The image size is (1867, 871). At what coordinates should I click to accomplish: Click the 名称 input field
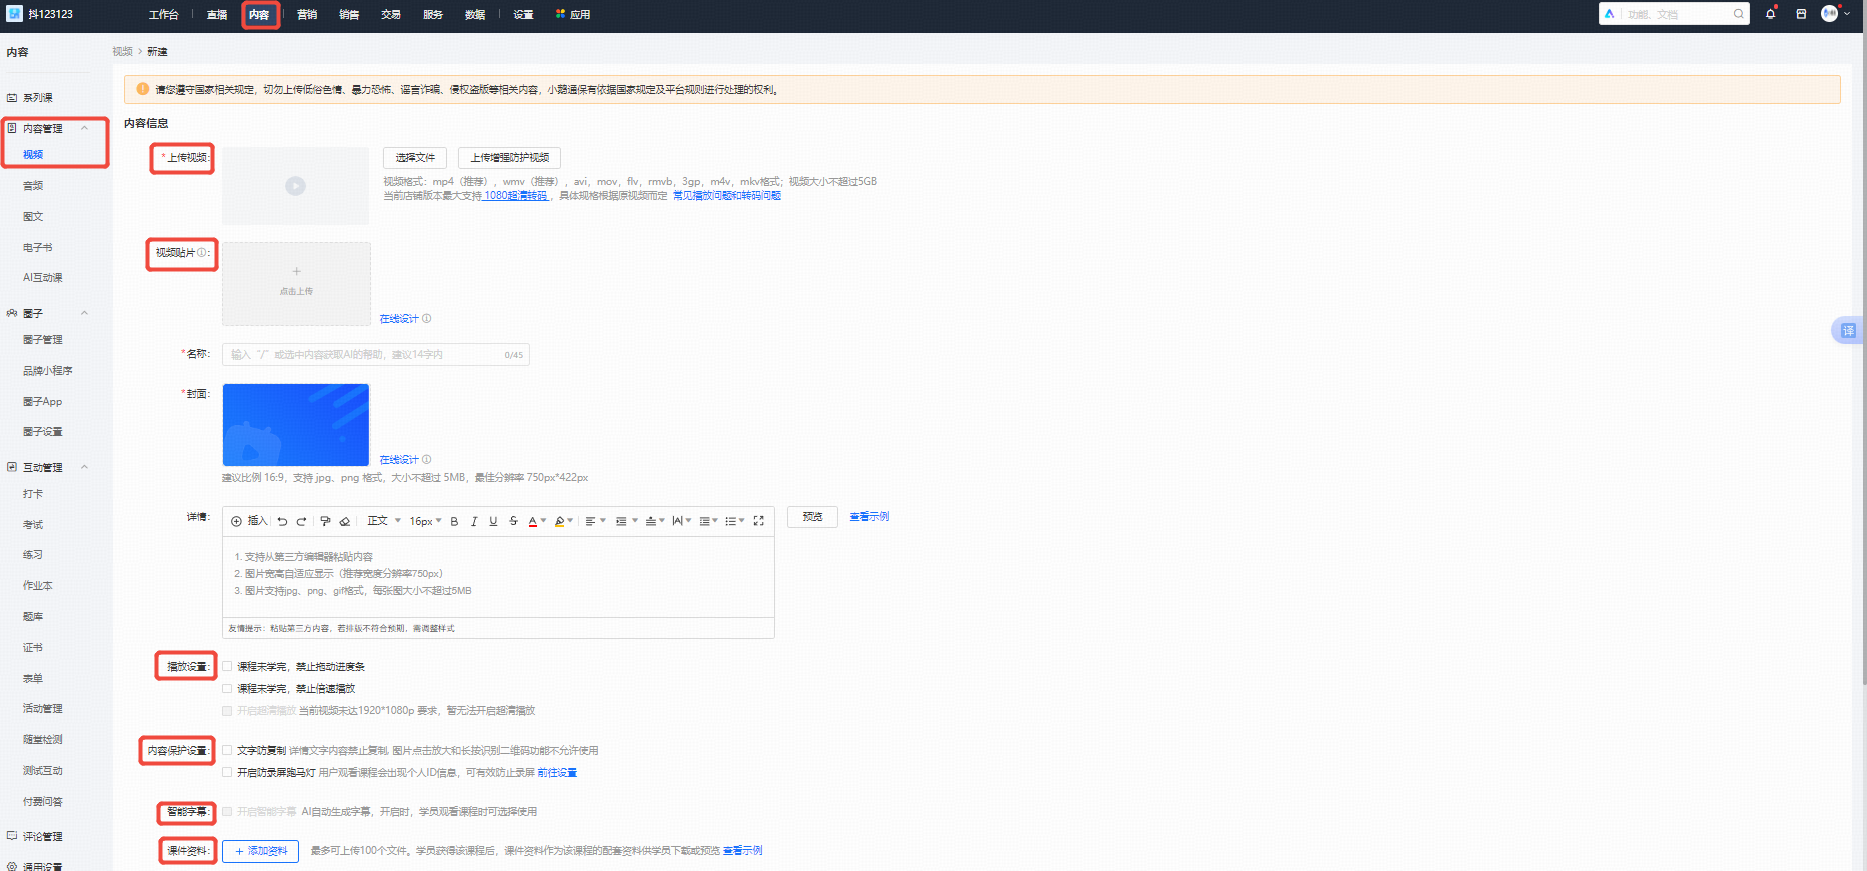pos(376,355)
